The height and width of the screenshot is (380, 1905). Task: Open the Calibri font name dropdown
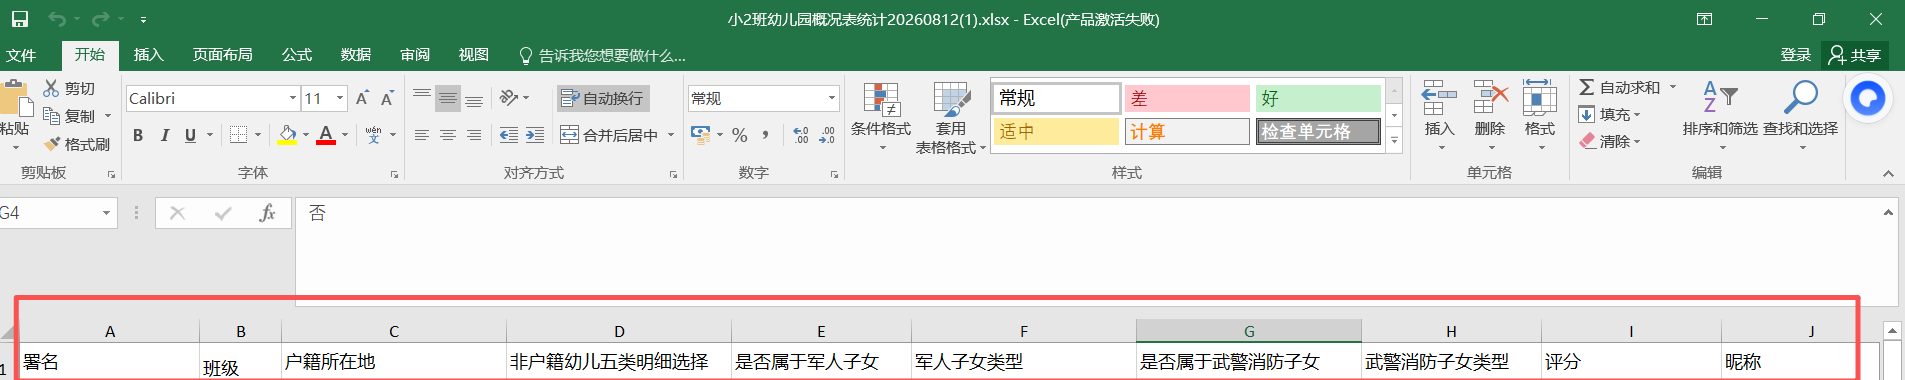click(x=292, y=98)
